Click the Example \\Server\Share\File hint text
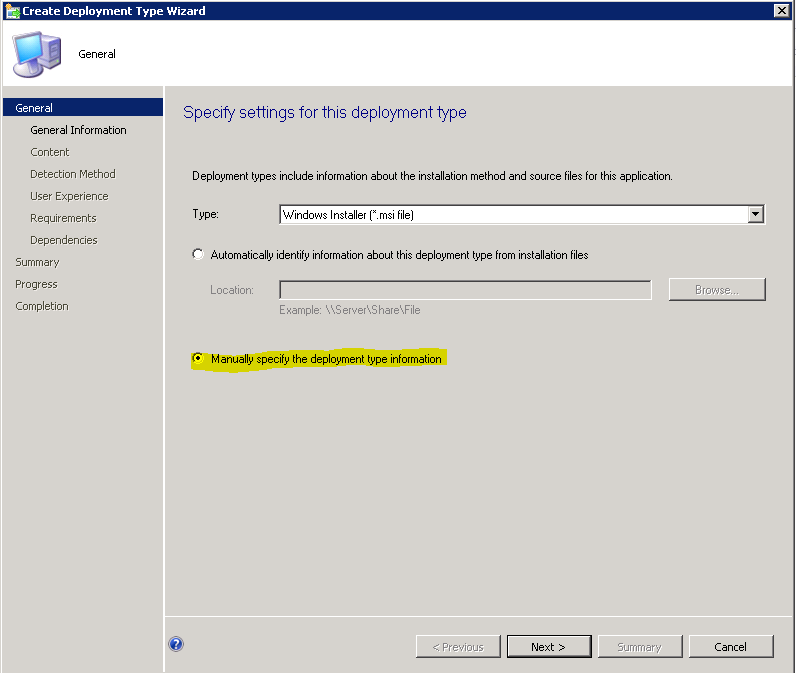Screen dimensions: 796x673 [350, 310]
